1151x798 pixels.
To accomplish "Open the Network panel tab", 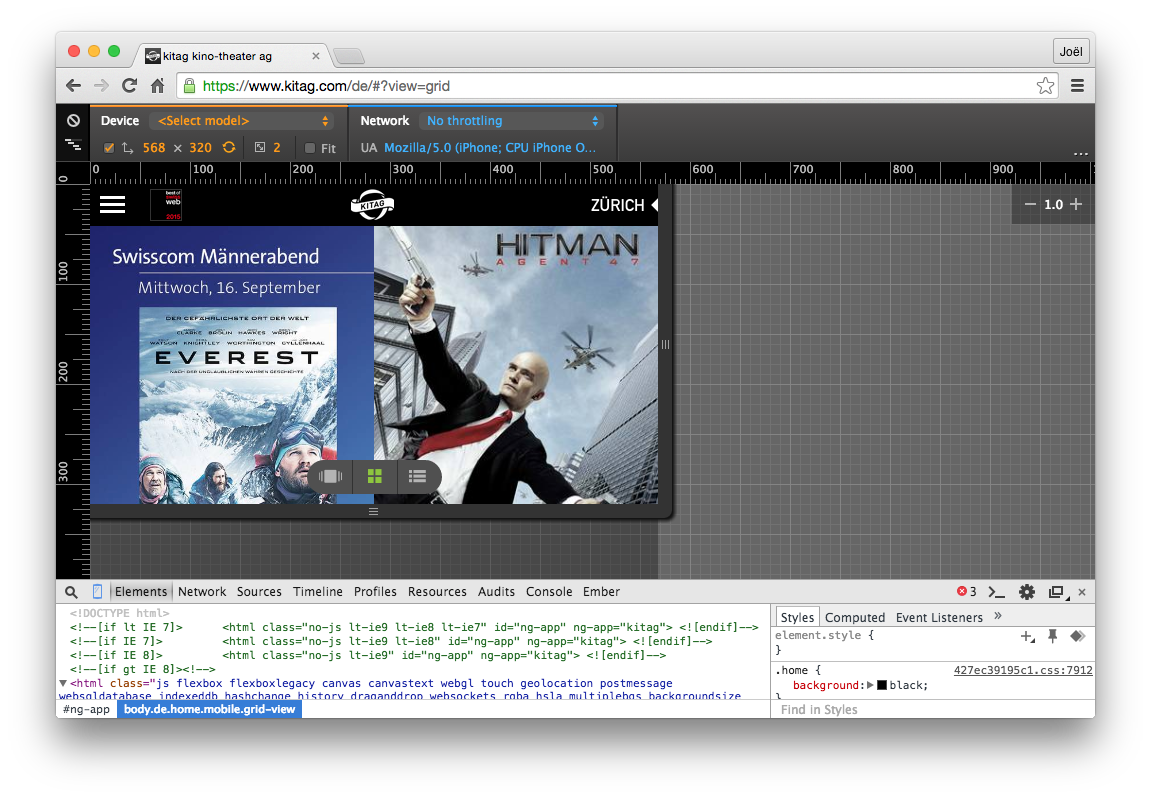I will [202, 592].
